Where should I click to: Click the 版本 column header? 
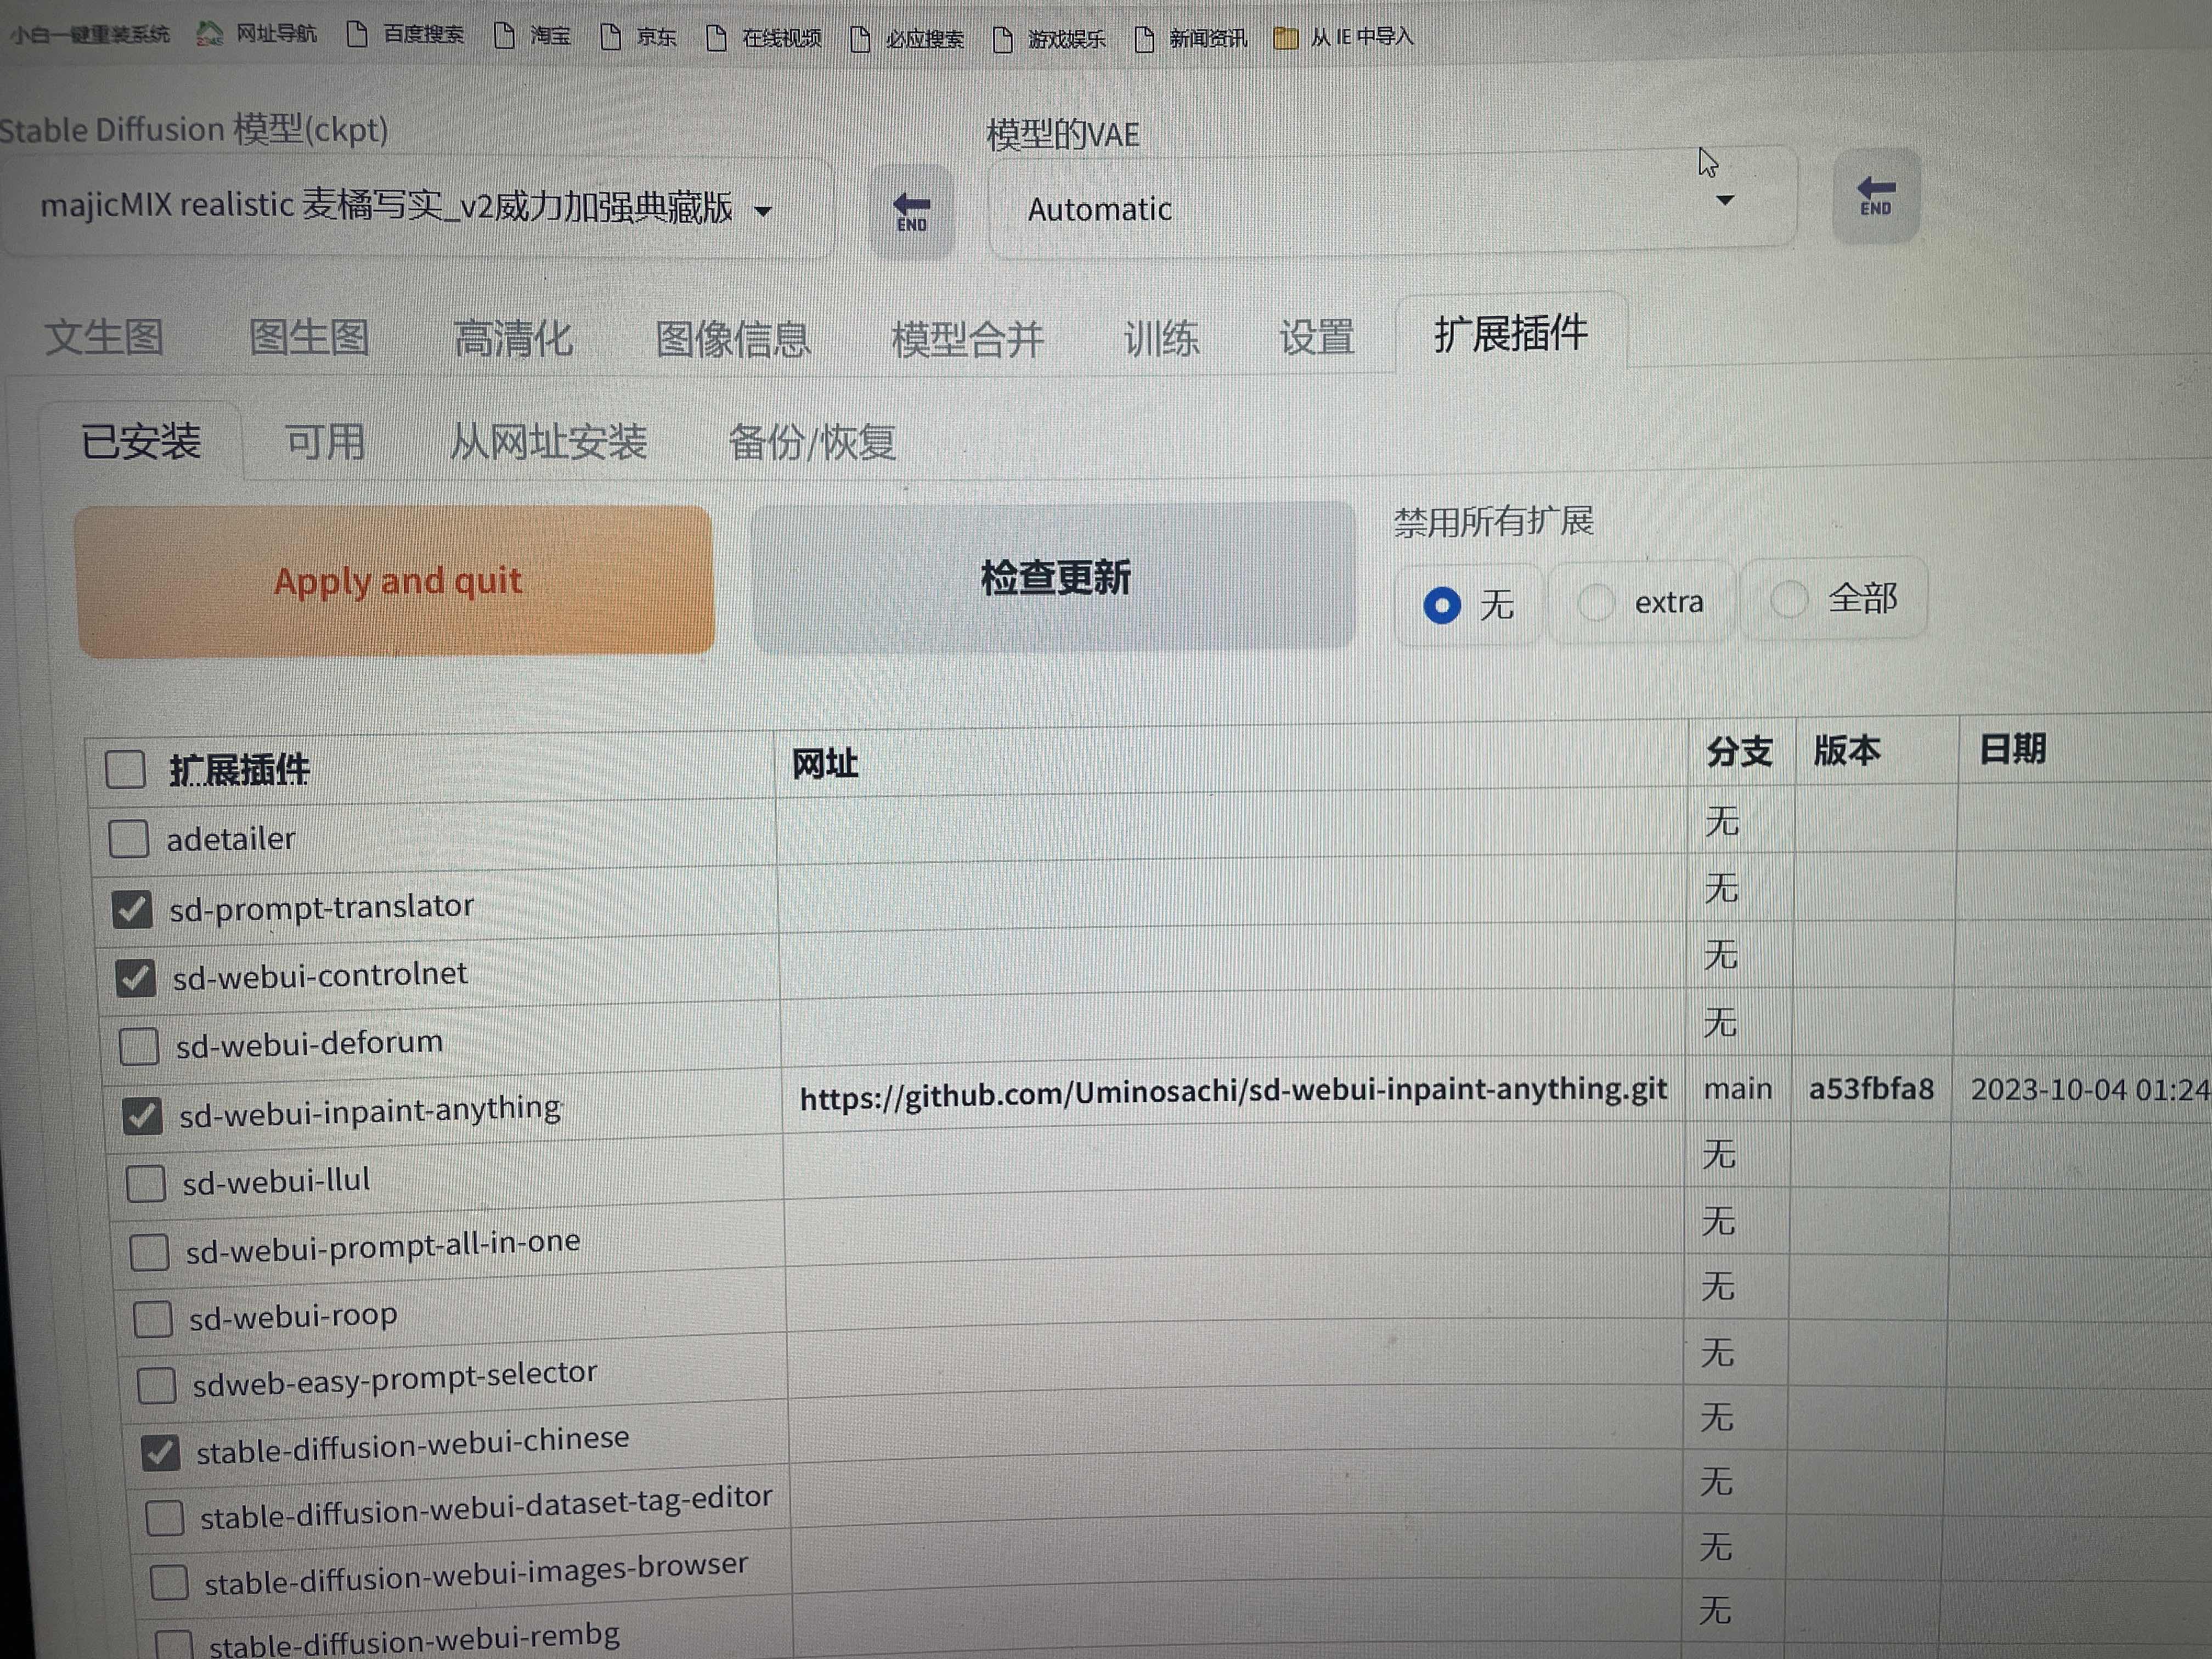click(1847, 750)
